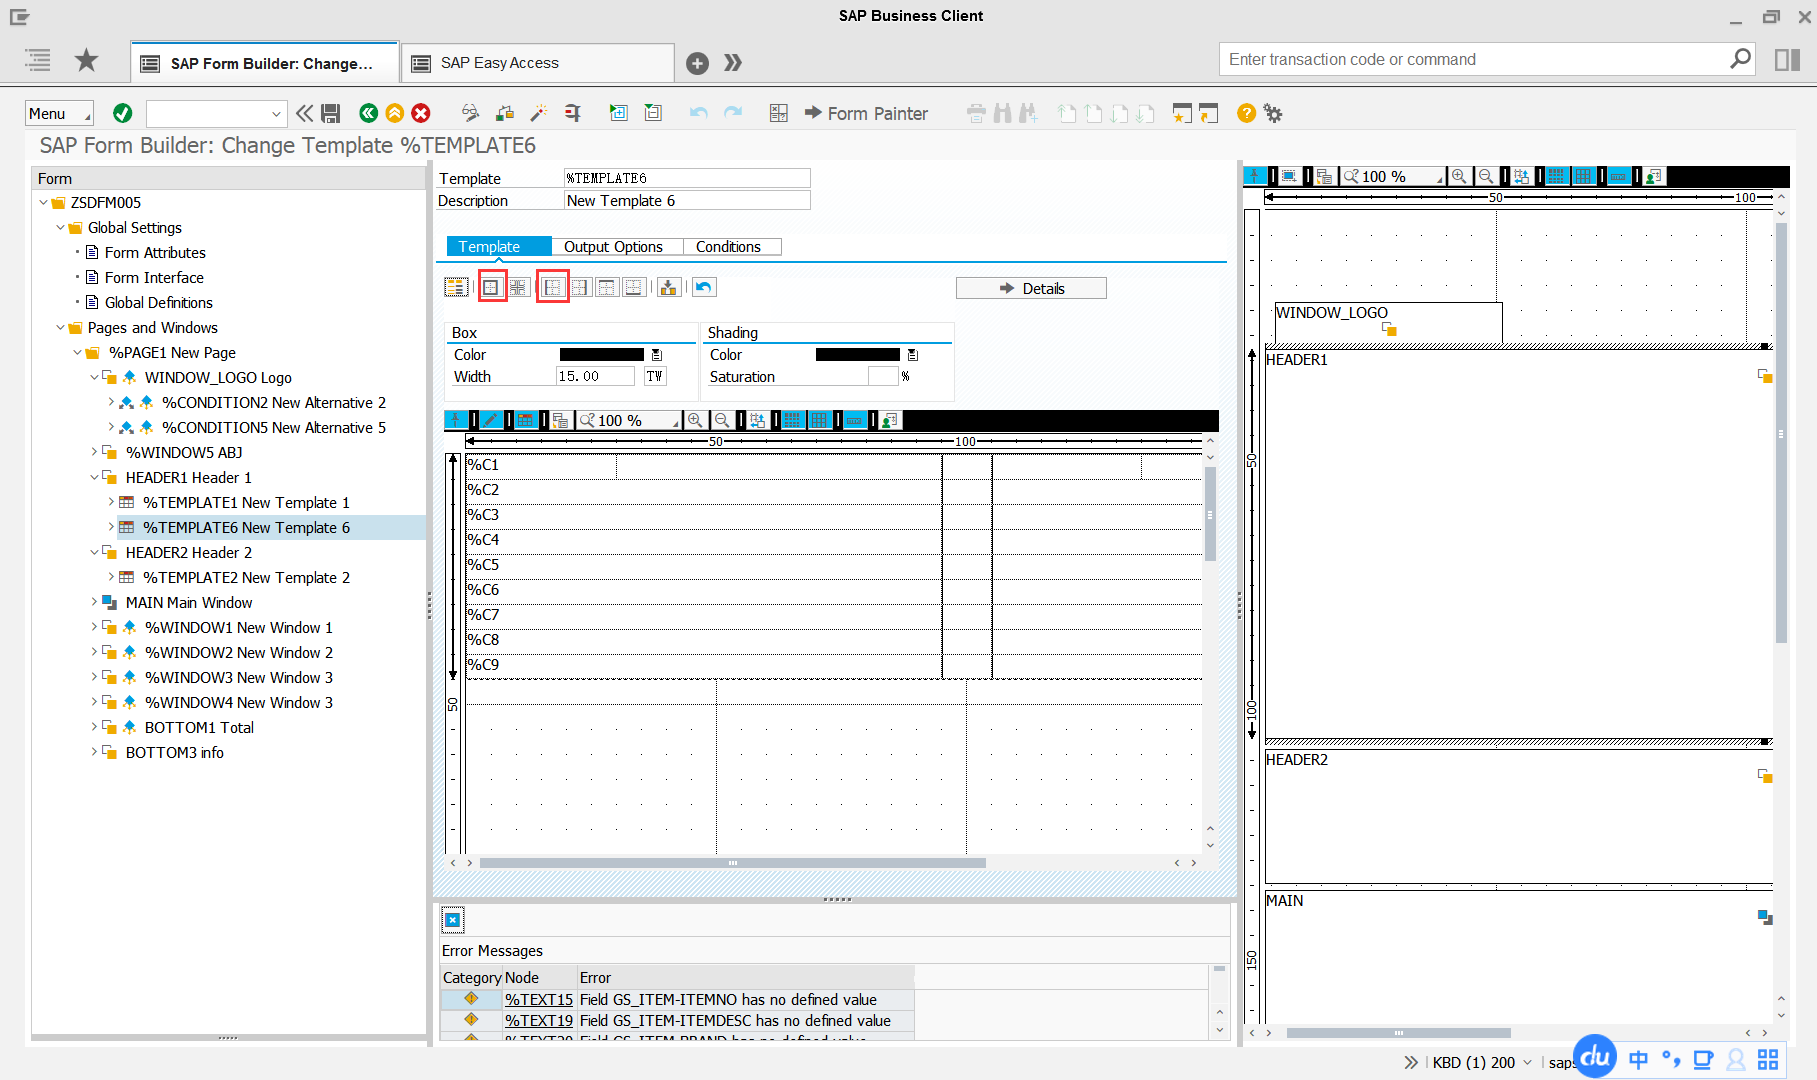
Task: Open the Box Color picker icon
Action: [657, 355]
